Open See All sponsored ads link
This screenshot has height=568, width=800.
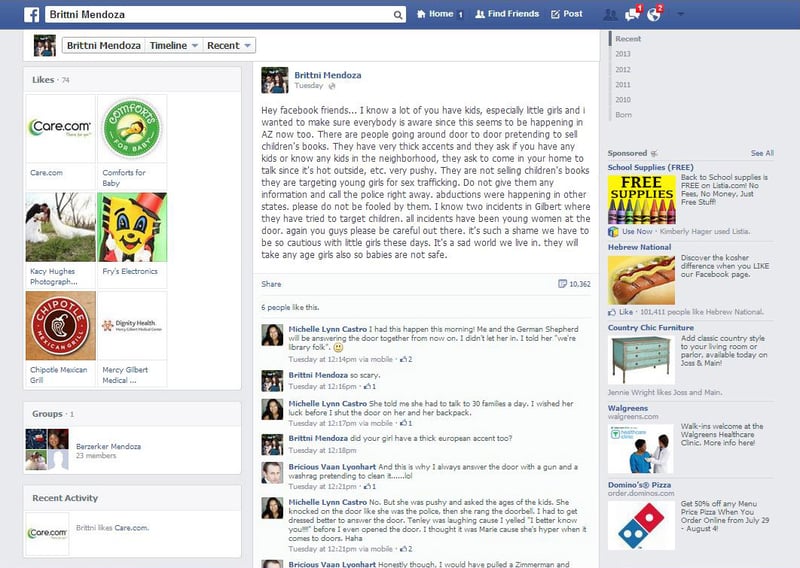762,153
